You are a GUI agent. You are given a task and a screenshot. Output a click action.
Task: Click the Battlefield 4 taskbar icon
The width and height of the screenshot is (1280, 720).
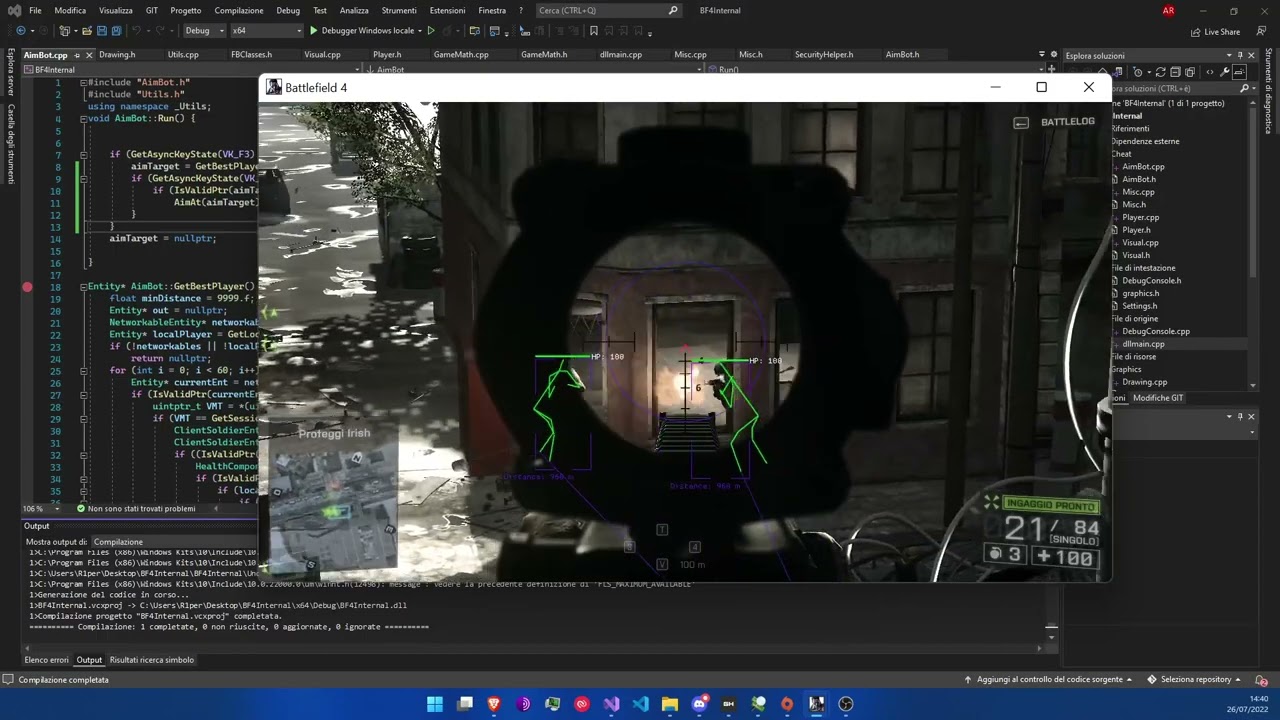(x=816, y=704)
